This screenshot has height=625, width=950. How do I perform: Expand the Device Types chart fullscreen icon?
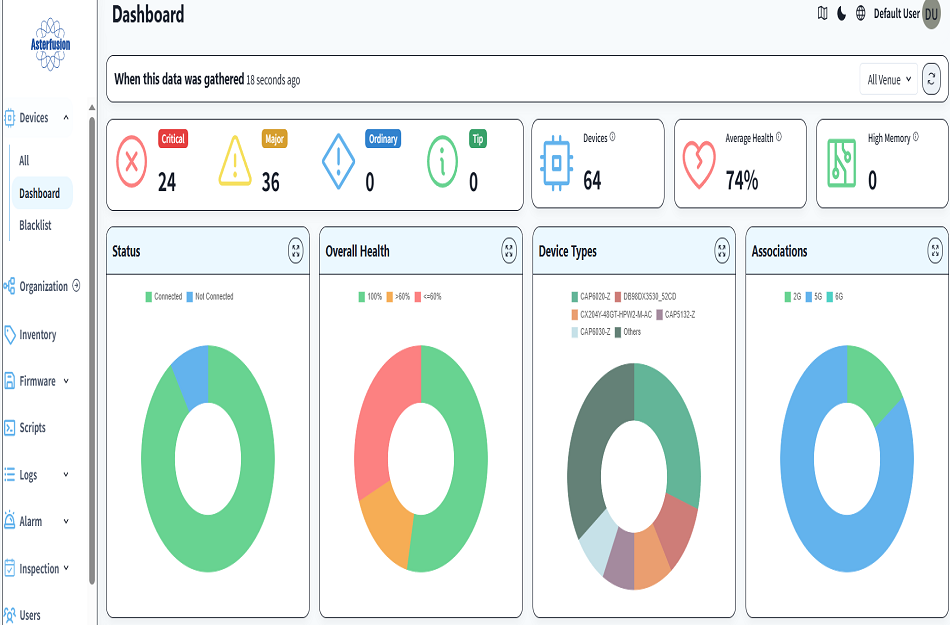[722, 251]
